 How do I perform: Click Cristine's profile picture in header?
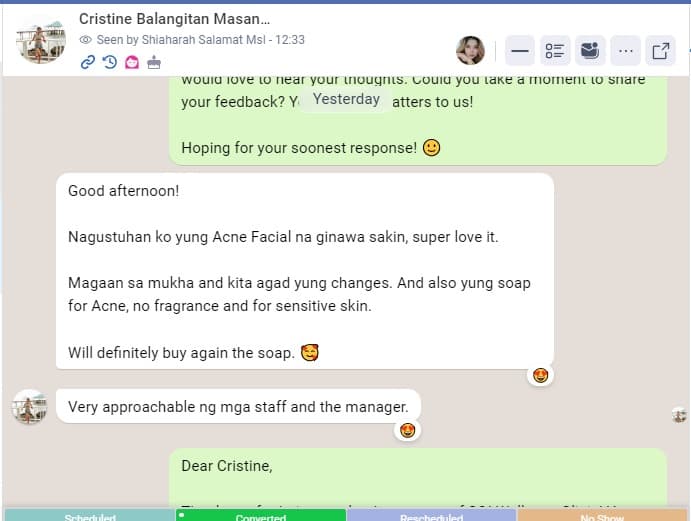coord(41,39)
